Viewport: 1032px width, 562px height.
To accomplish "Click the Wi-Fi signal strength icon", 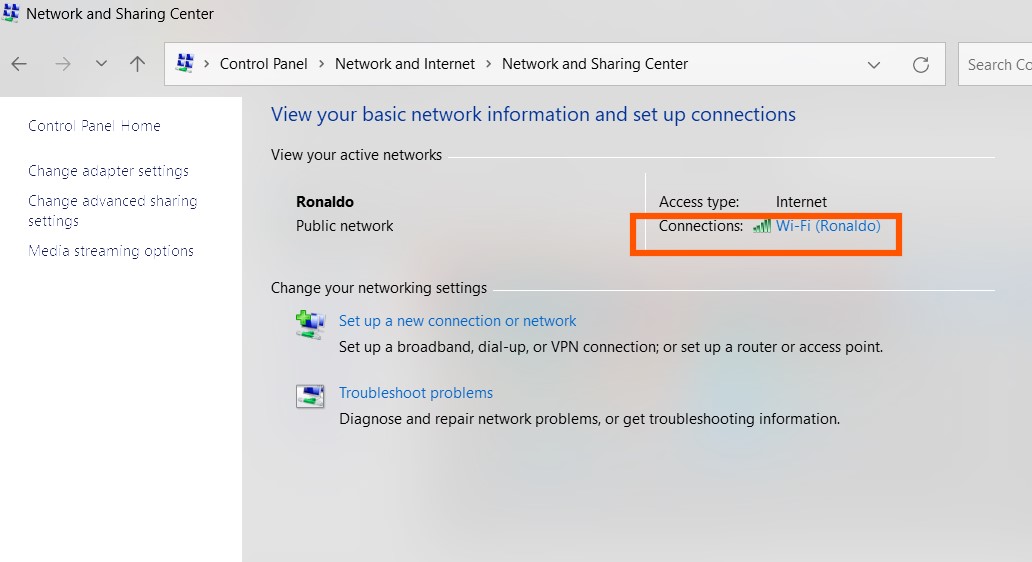I will pyautogui.click(x=762, y=226).
